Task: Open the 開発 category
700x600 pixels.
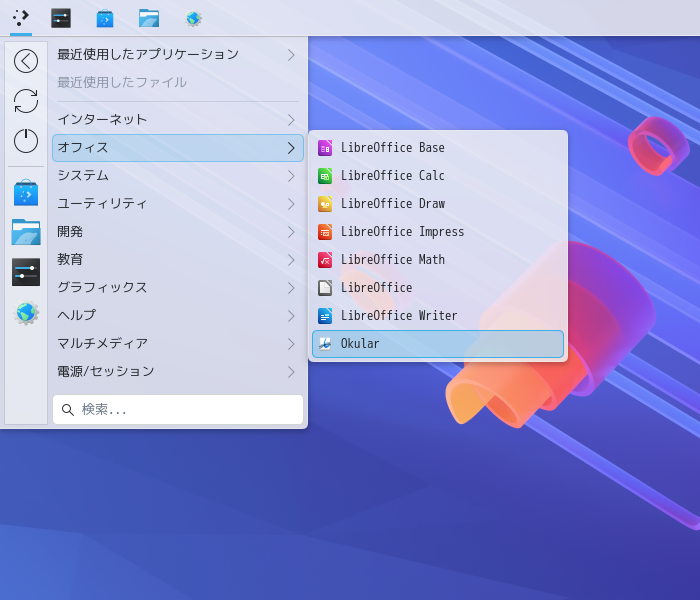Action: coord(178,232)
